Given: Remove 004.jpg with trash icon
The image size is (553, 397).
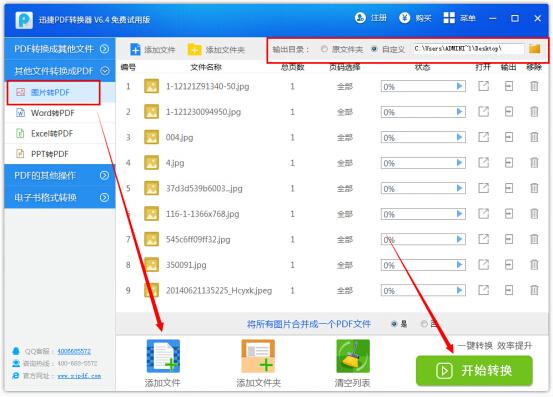Looking at the screenshot, I should (x=534, y=137).
